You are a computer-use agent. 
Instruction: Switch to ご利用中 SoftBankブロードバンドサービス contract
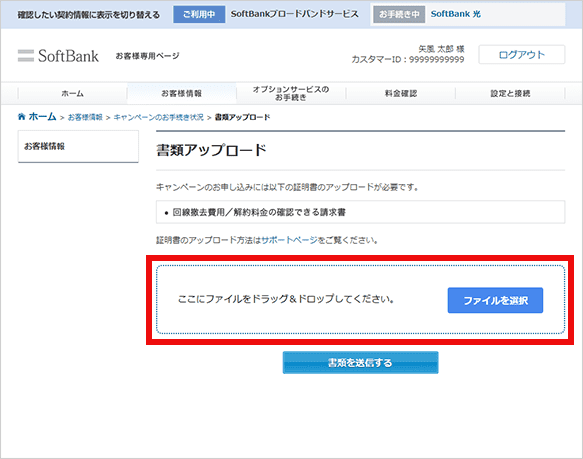[266, 14]
